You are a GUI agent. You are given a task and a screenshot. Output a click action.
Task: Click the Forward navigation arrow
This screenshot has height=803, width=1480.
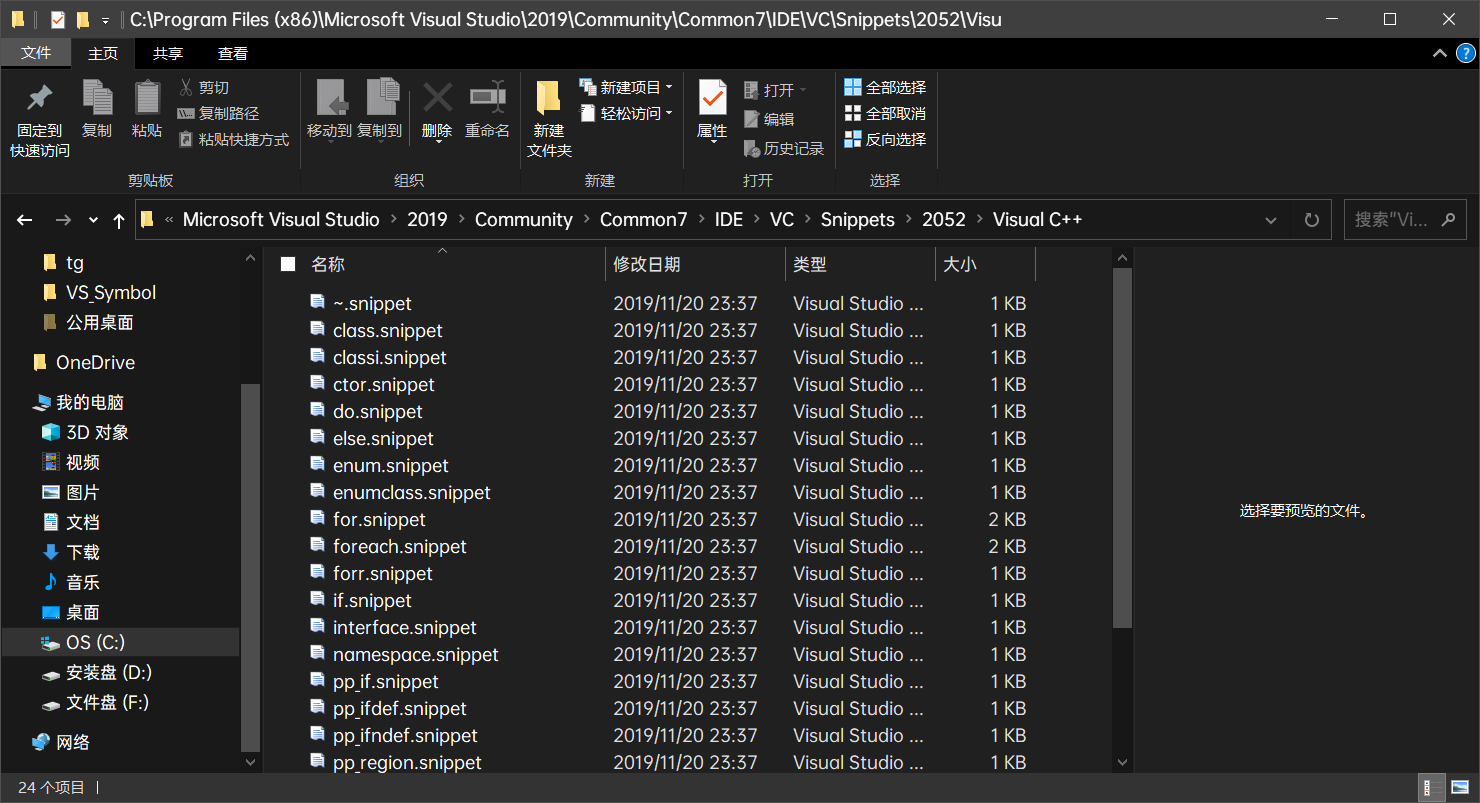pos(63,220)
